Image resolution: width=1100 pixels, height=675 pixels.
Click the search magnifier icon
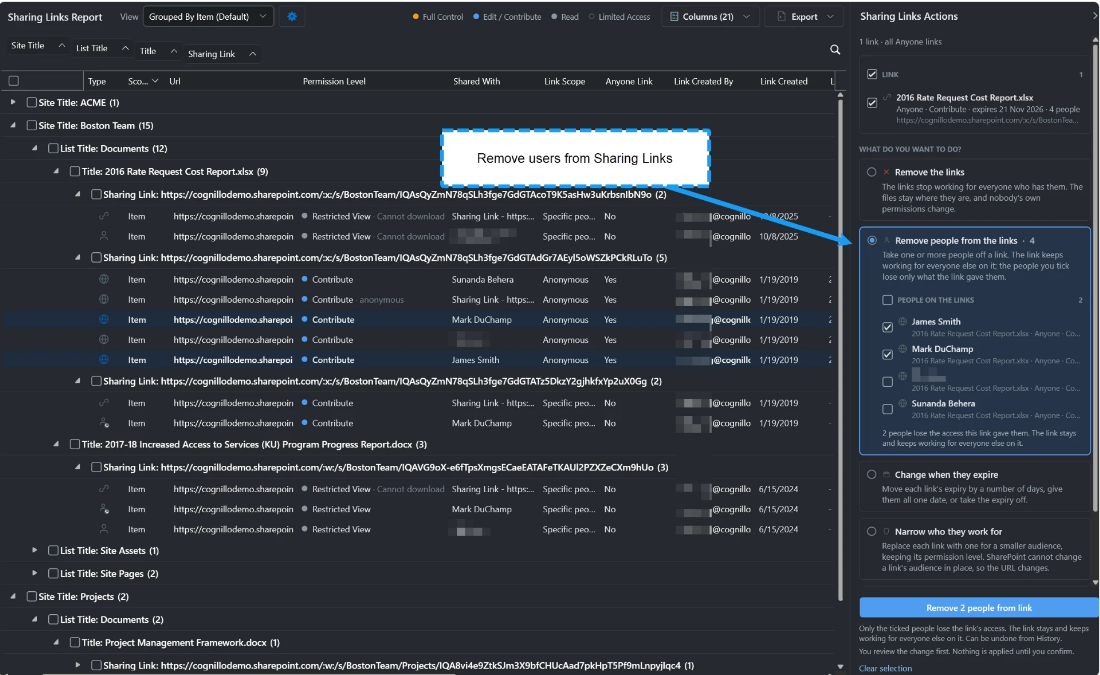[835, 50]
